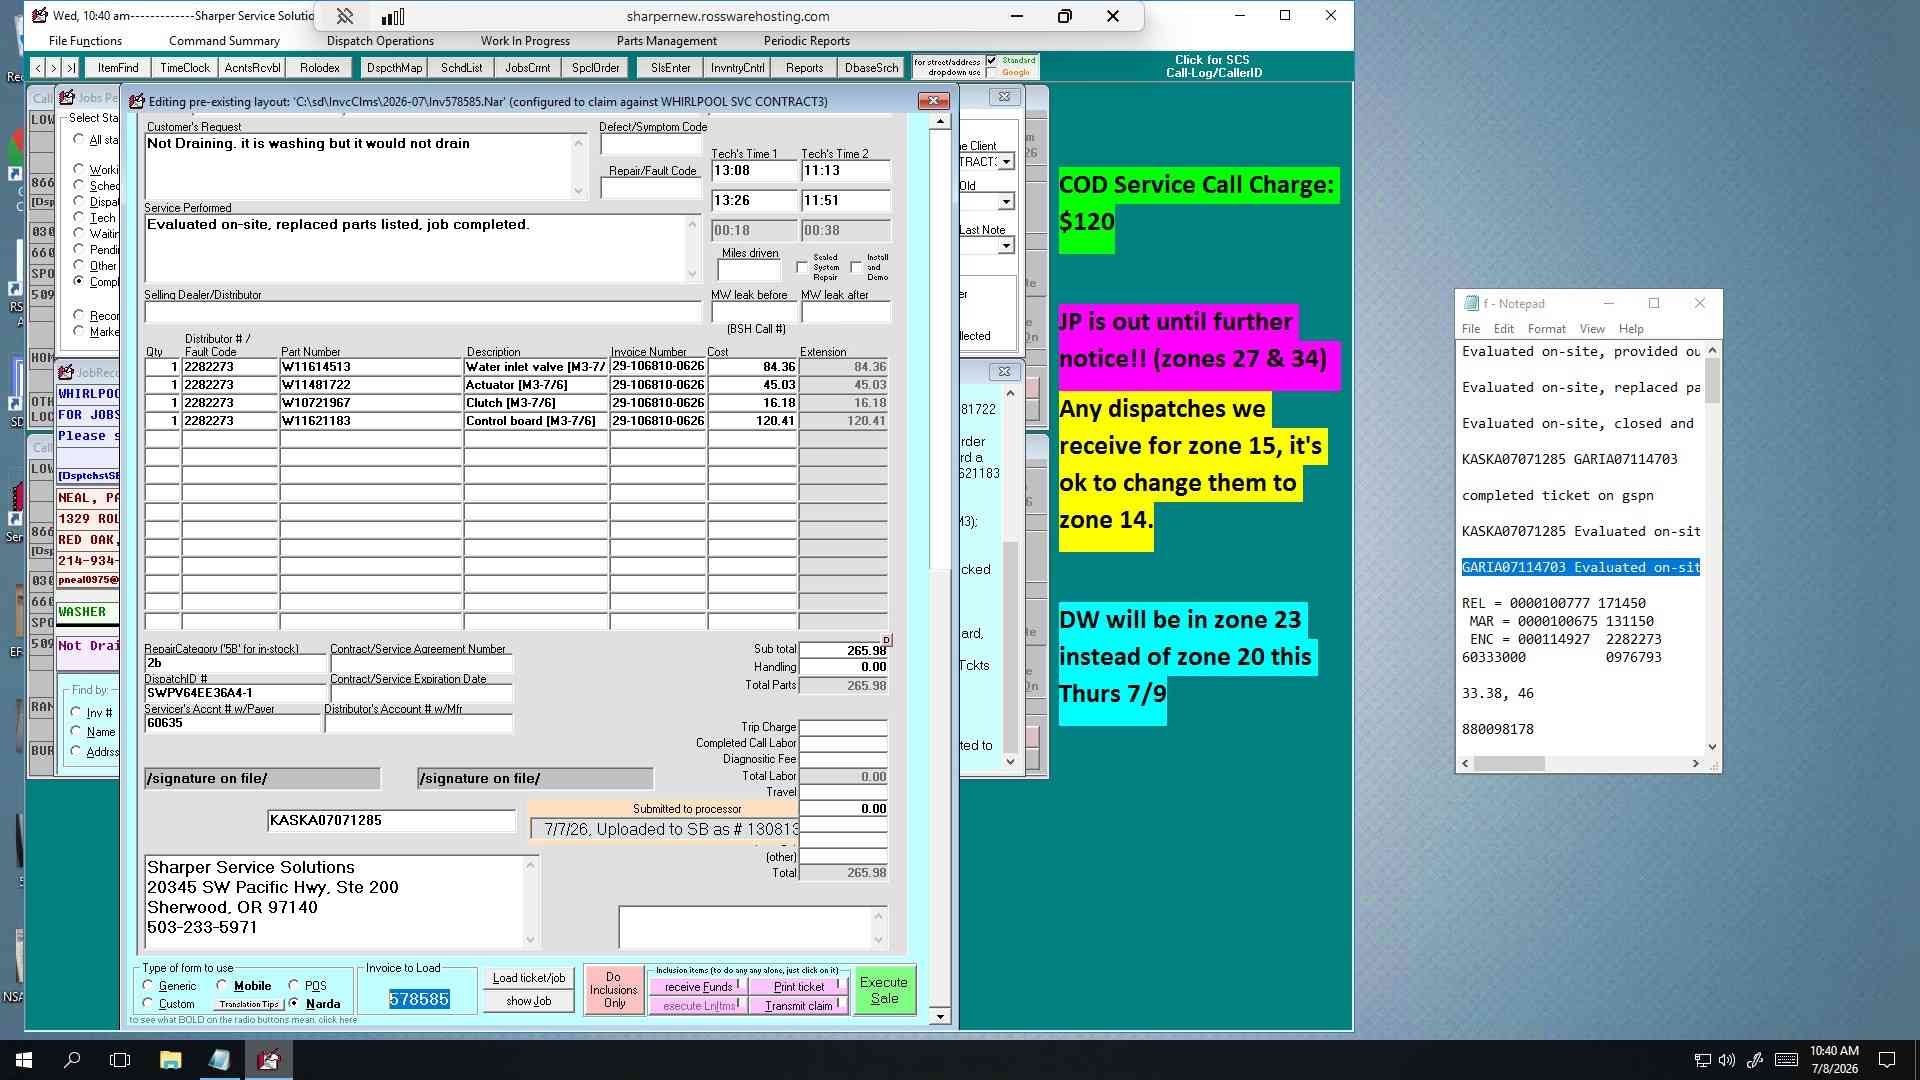1920x1080 pixels.
Task: Open the Format menu in Notepad
Action: coord(1546,329)
